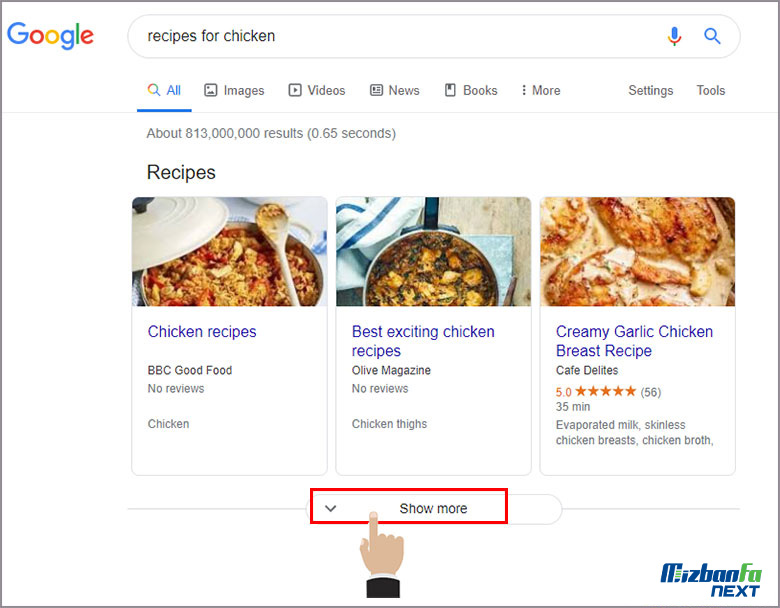Click the blue magnifying glass search icon
780x608 pixels.
(712, 36)
